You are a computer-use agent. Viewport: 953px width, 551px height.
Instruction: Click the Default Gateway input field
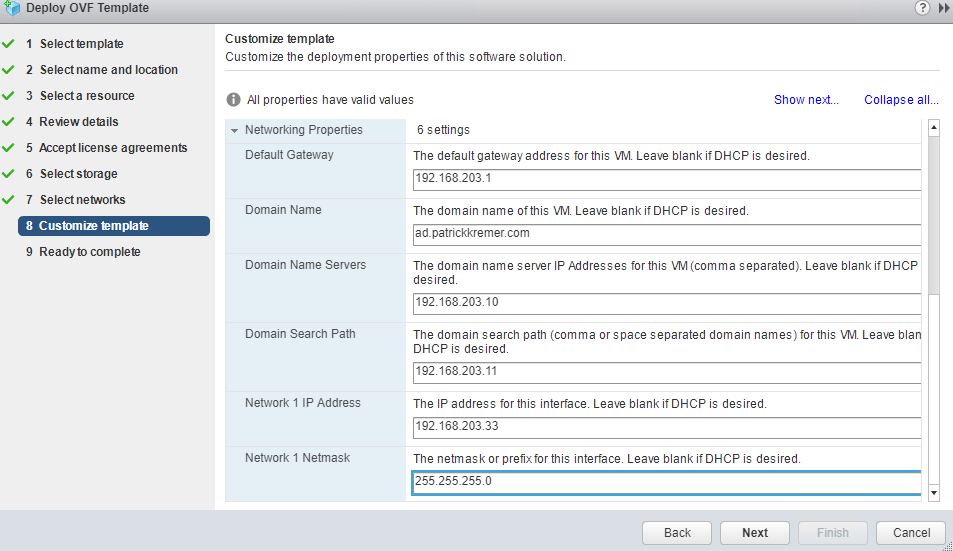(x=666, y=180)
